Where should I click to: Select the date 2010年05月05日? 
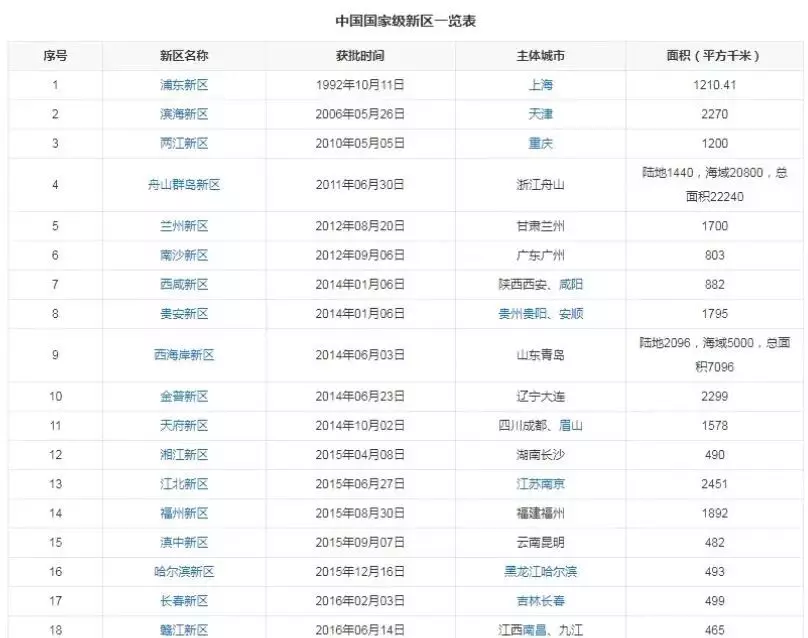click(x=360, y=143)
